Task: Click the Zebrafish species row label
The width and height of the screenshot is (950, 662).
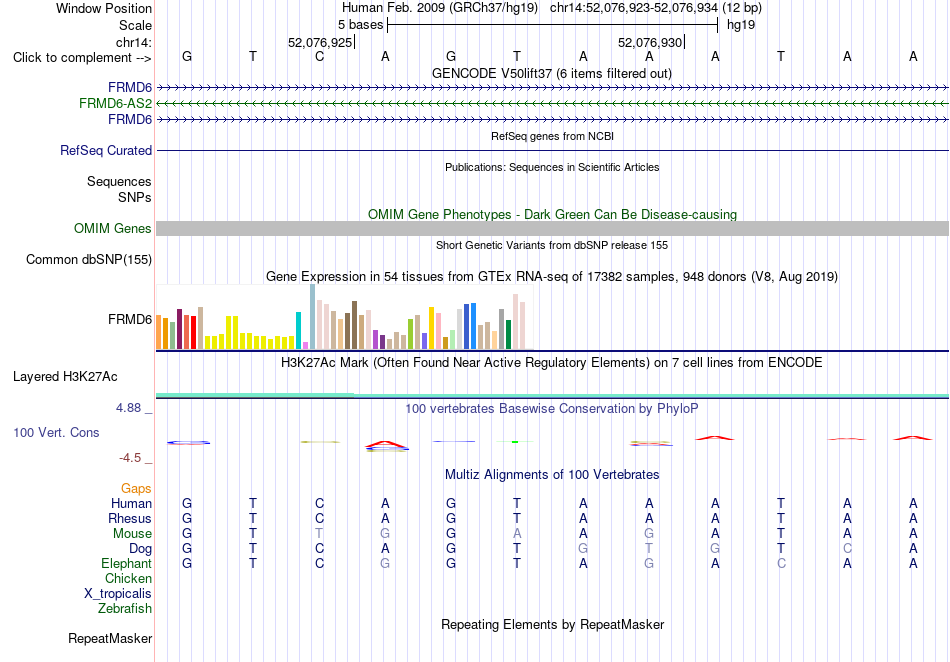Action: click(125, 608)
